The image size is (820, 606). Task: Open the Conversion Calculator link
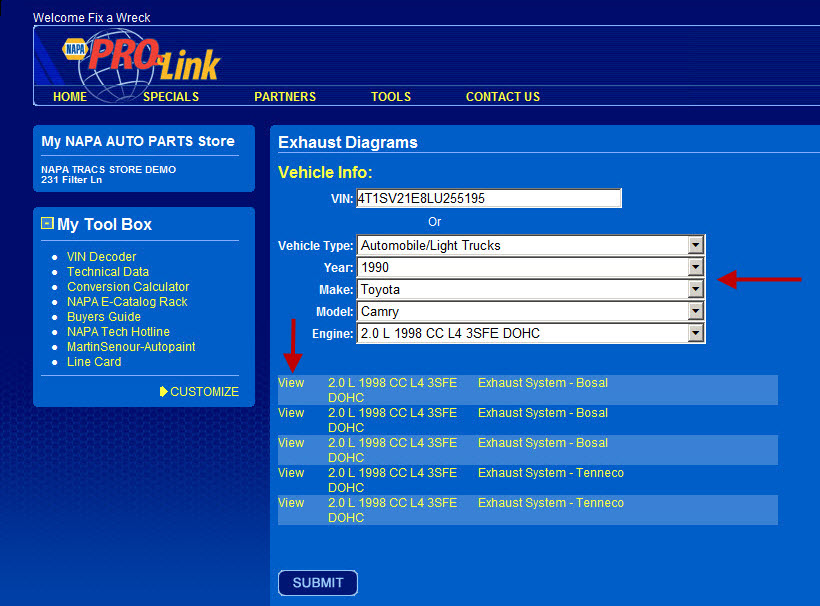128,287
